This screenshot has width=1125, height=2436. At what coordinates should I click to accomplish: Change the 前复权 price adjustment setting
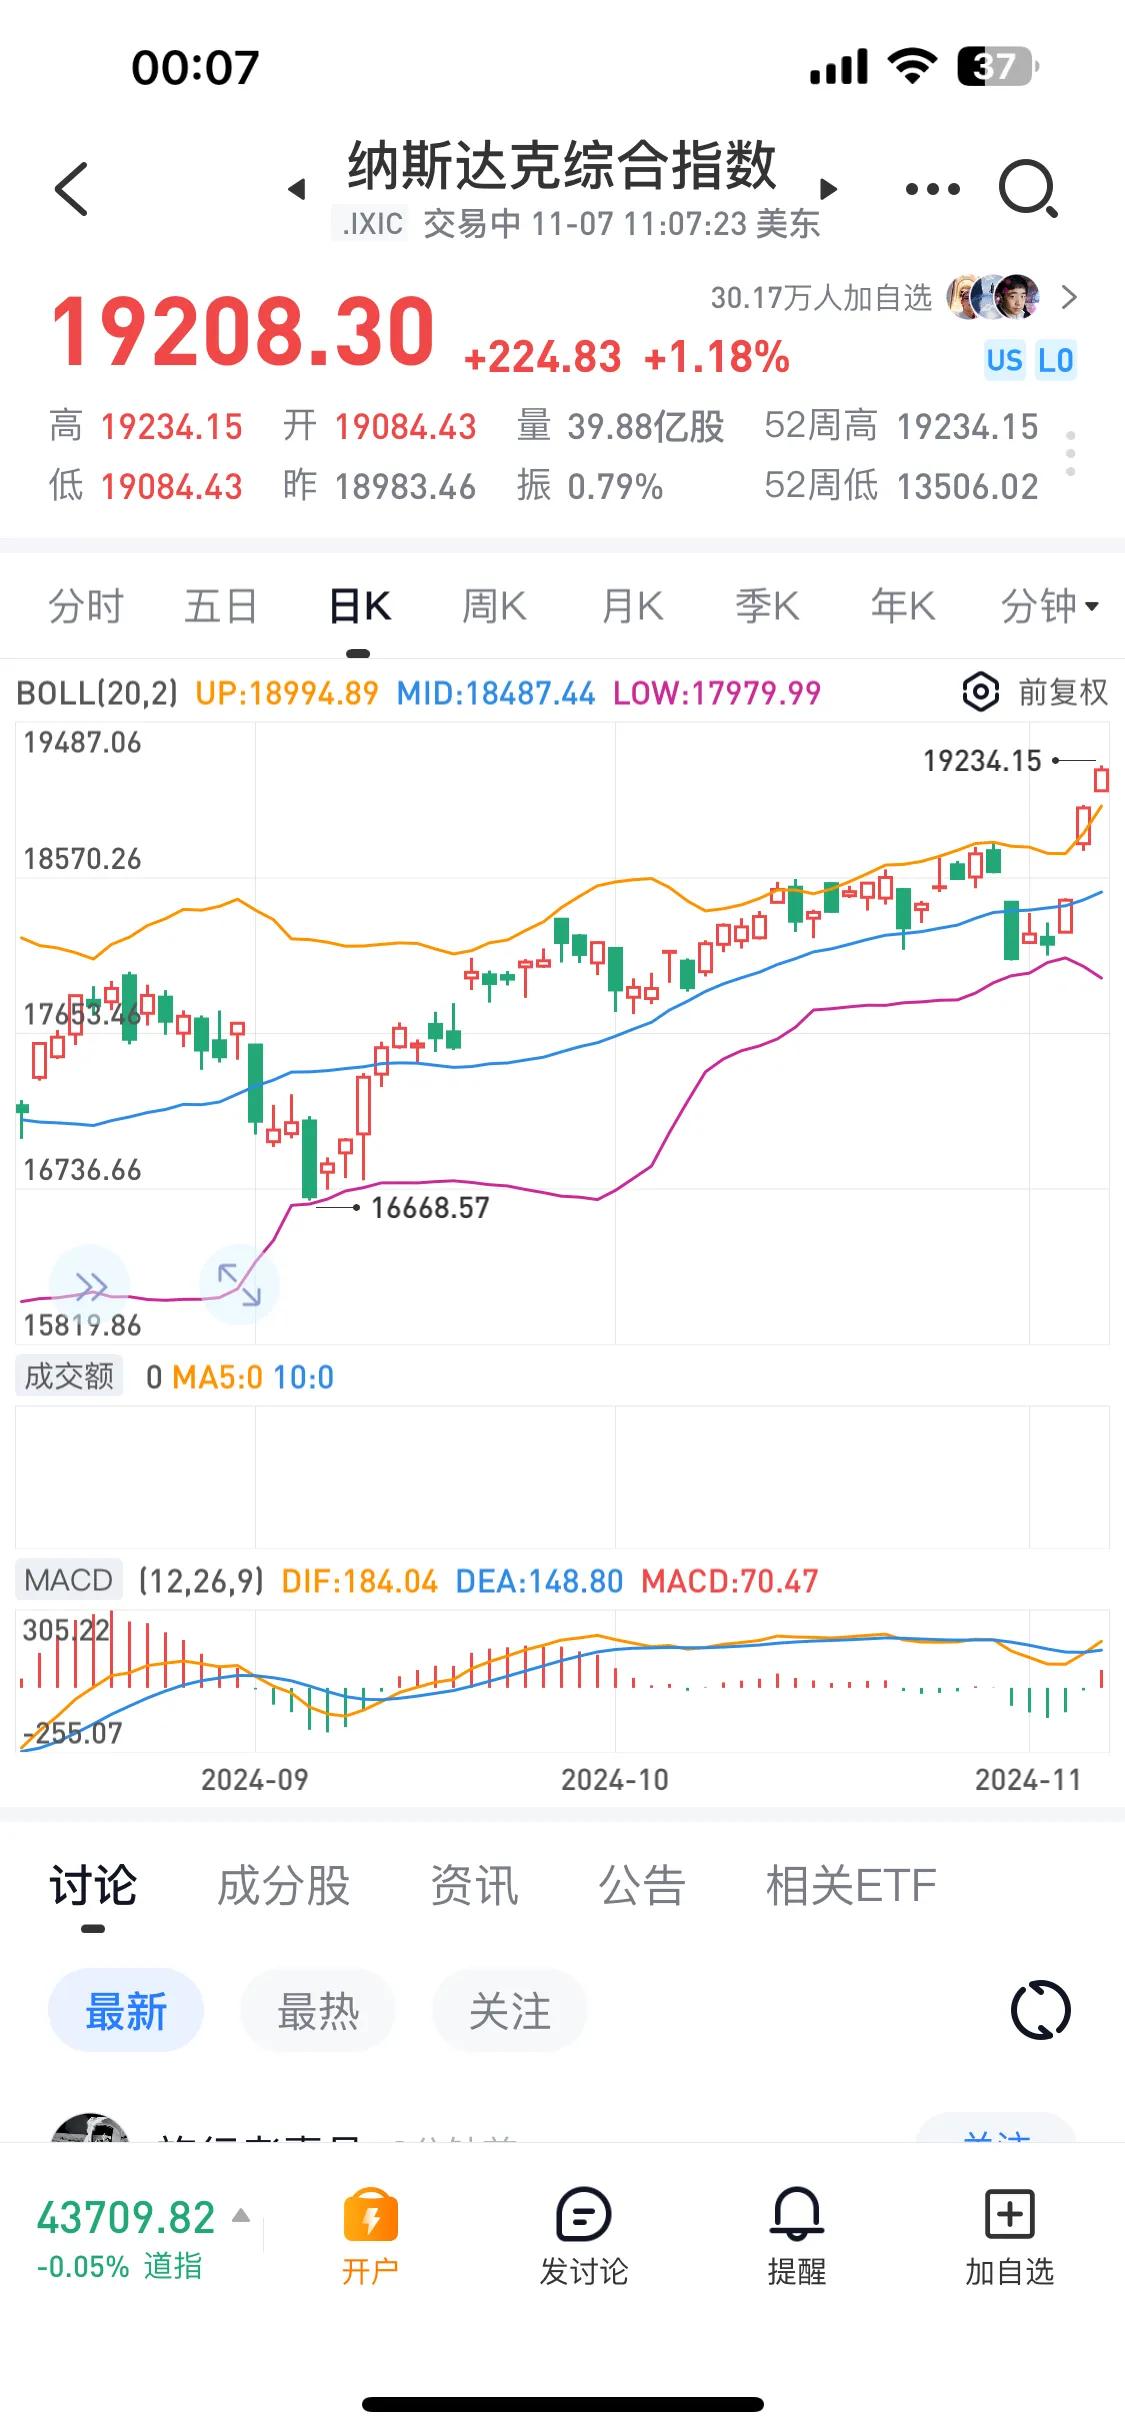point(1063,692)
